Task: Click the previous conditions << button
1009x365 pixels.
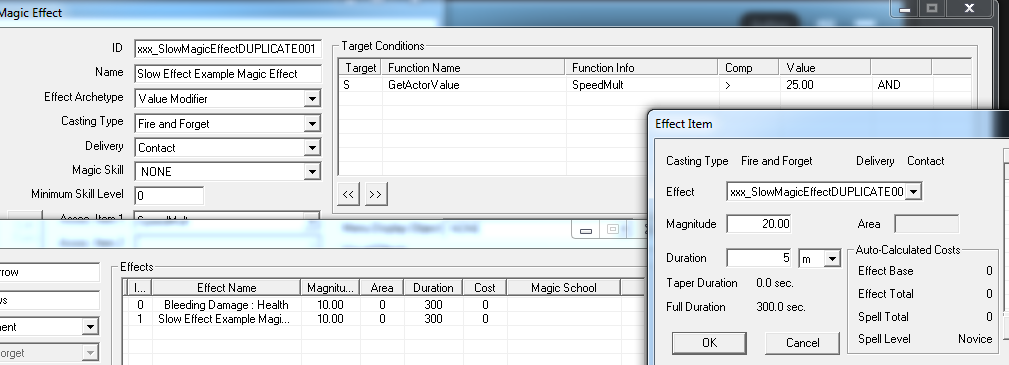Action: click(348, 194)
